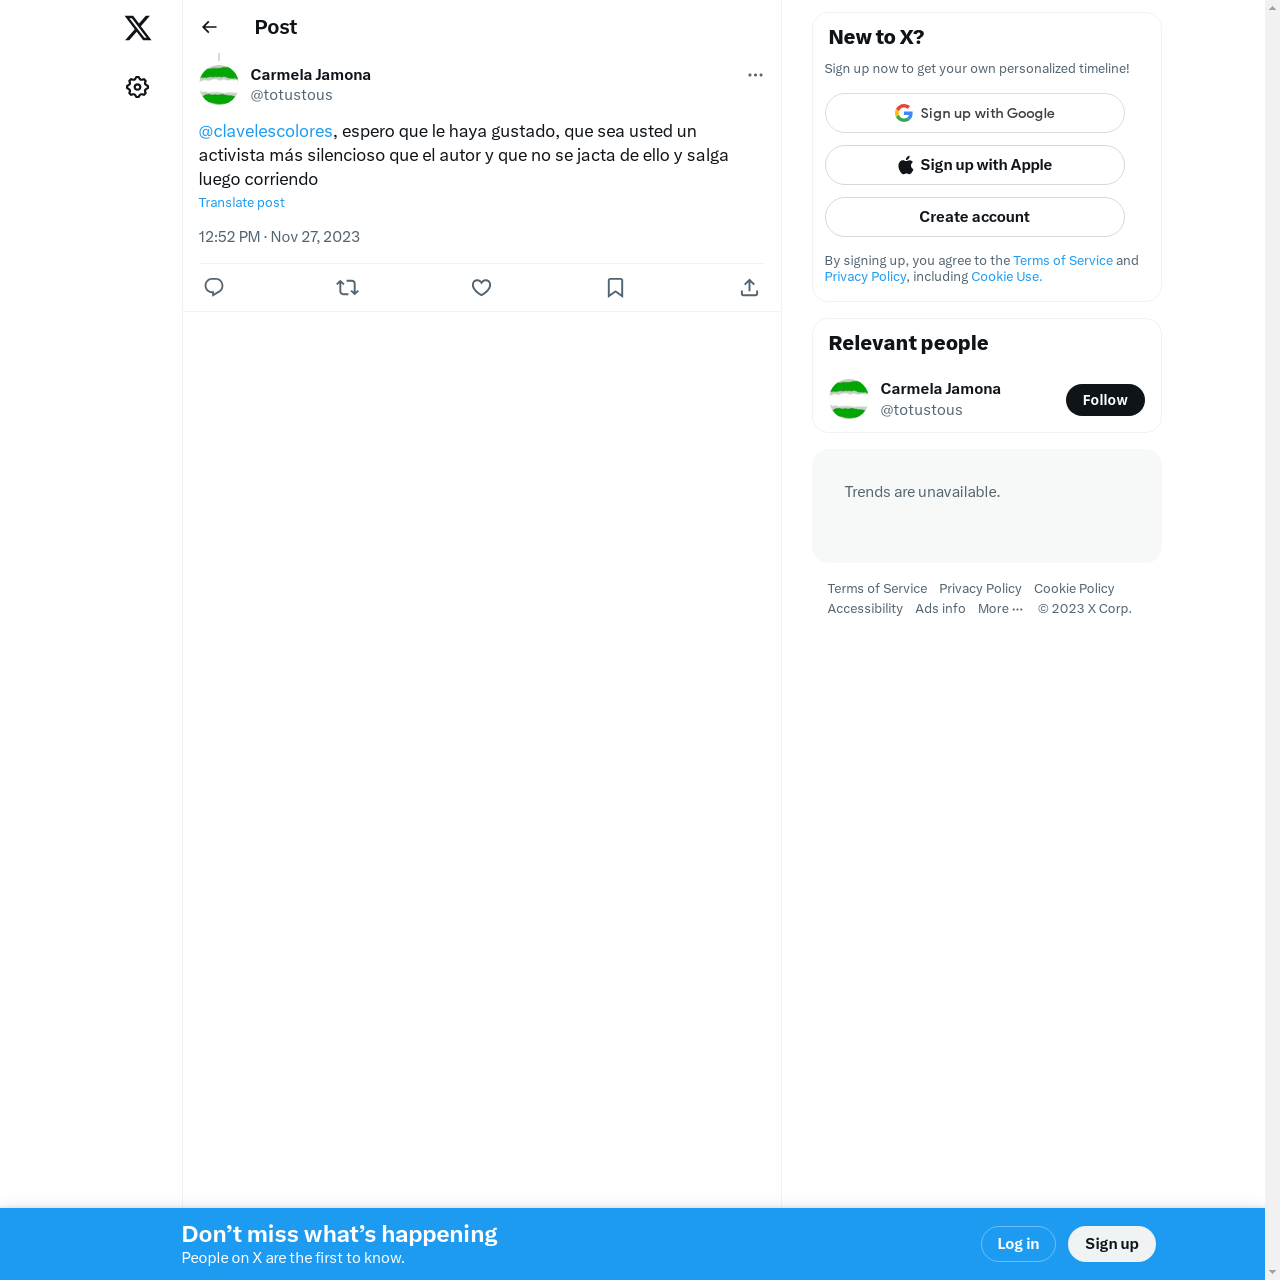Expand the More footer options

pos(1000,609)
